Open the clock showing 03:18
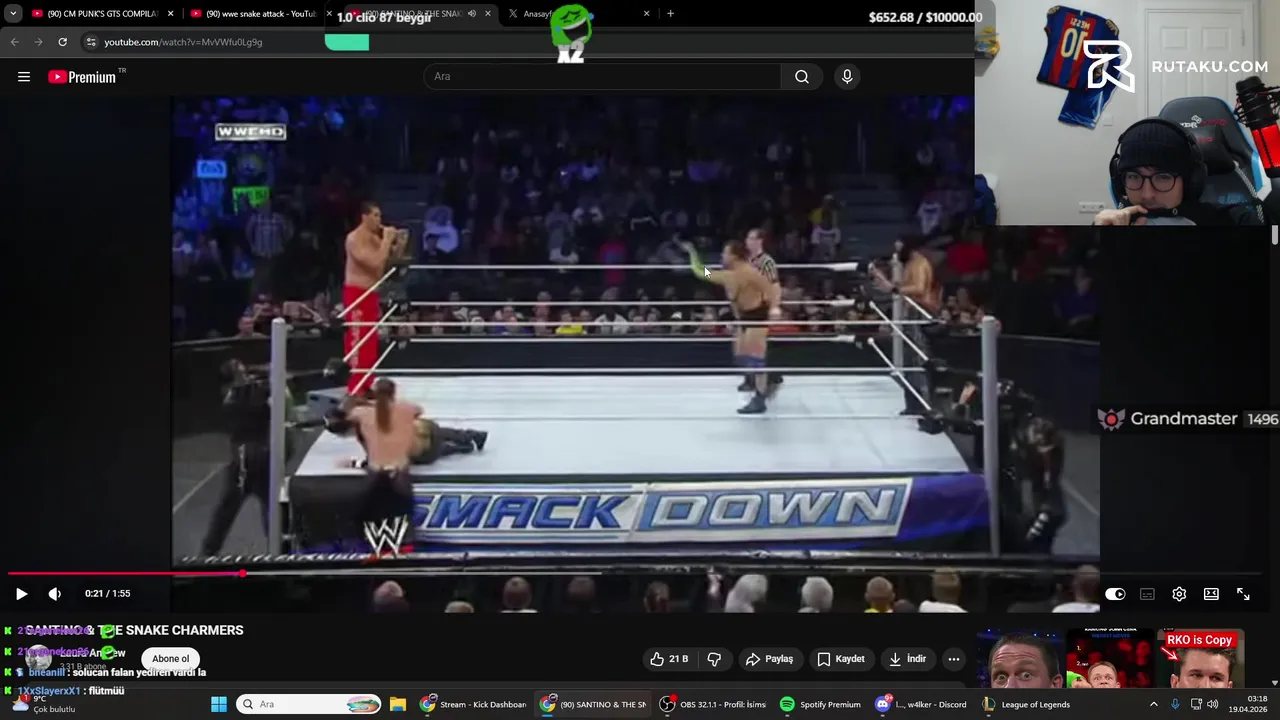The height and width of the screenshot is (720, 1280). coord(1248,704)
